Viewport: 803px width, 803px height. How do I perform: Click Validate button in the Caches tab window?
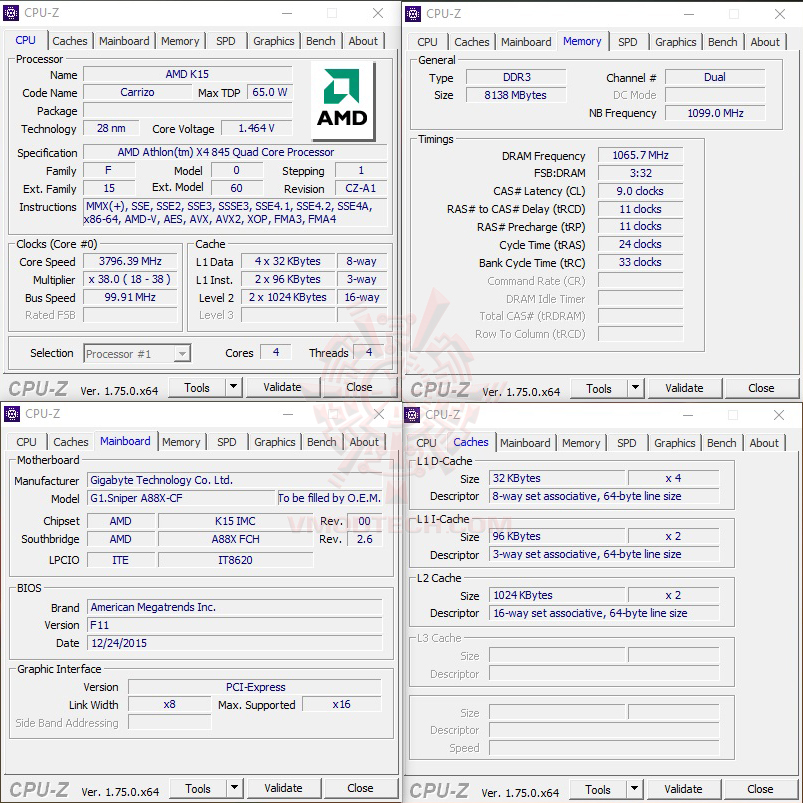(x=684, y=789)
